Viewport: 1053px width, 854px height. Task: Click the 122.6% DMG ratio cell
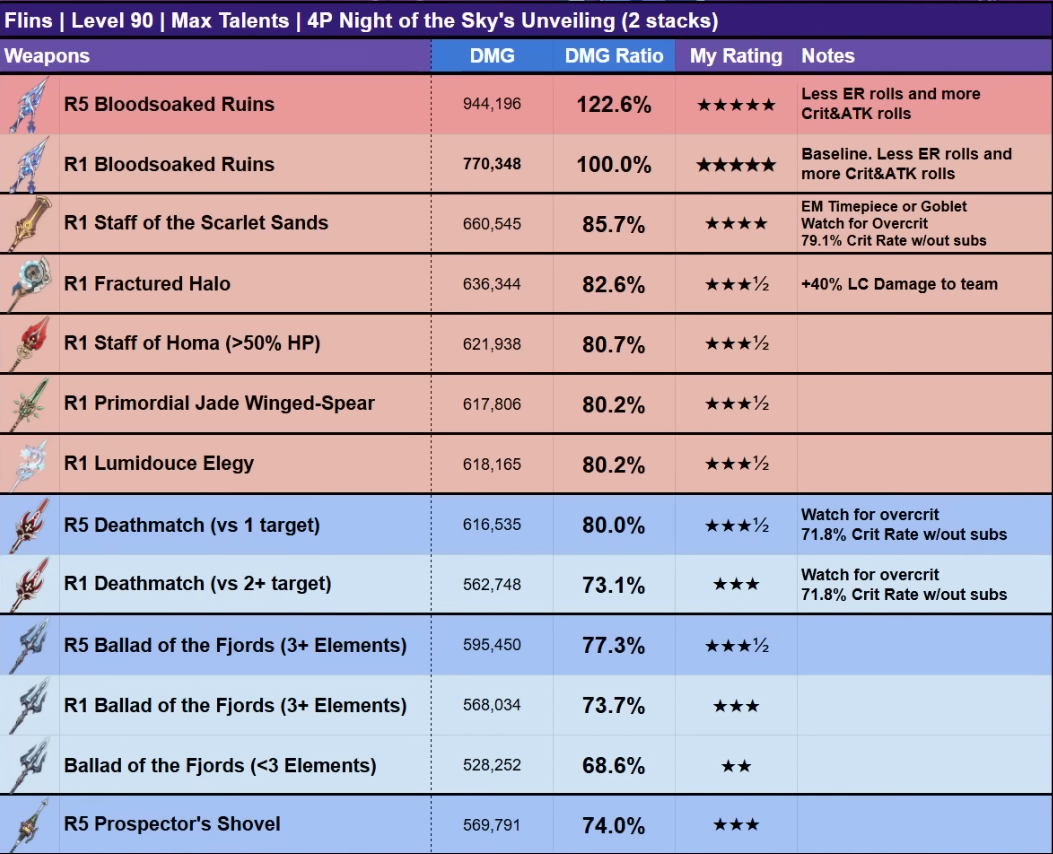614,105
